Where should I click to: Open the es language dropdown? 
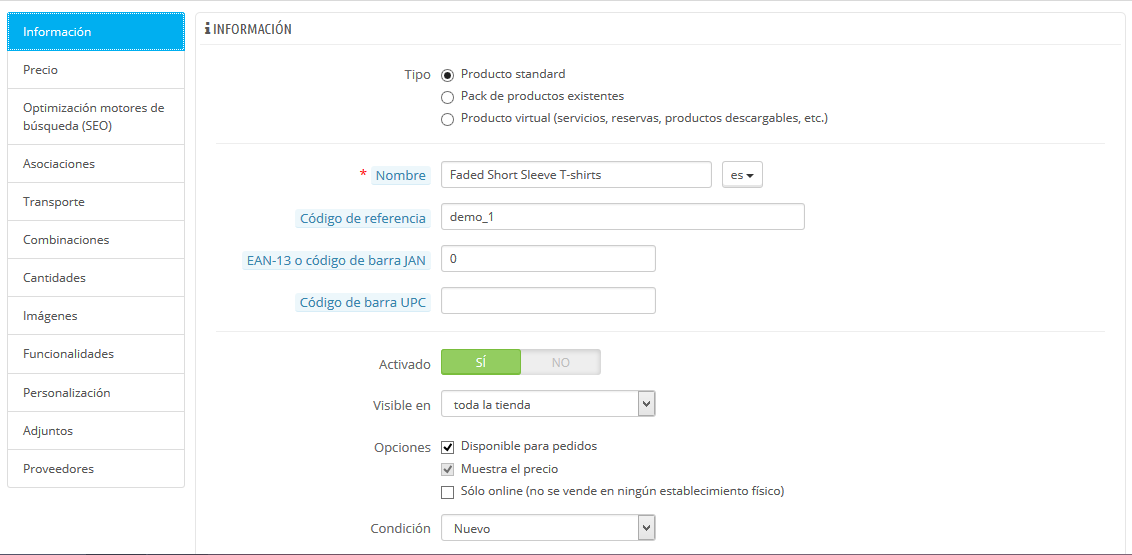742,175
